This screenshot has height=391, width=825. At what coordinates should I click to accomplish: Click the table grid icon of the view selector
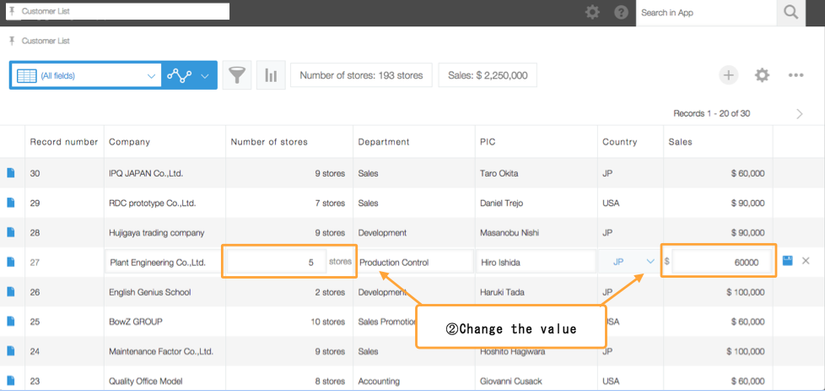26,76
